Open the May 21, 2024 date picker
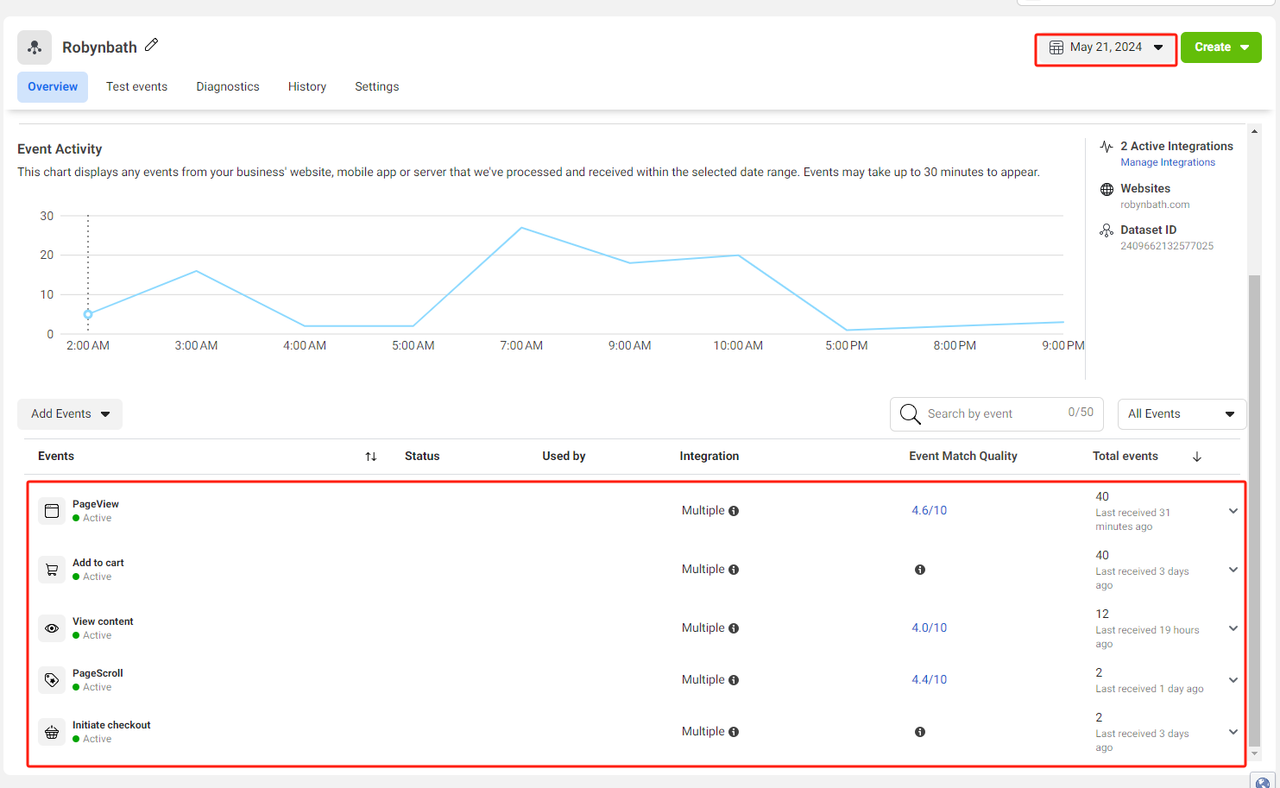1280x788 pixels. (x=1106, y=47)
